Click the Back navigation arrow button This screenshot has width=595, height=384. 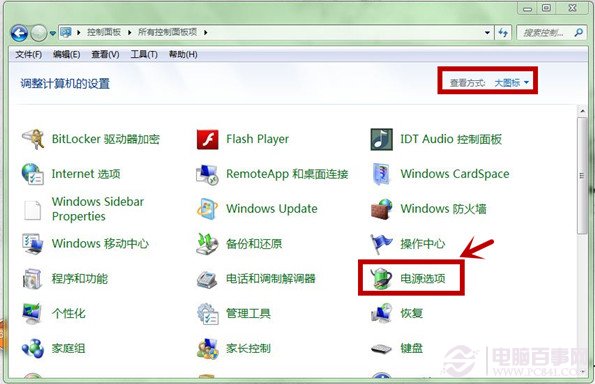click(x=19, y=33)
